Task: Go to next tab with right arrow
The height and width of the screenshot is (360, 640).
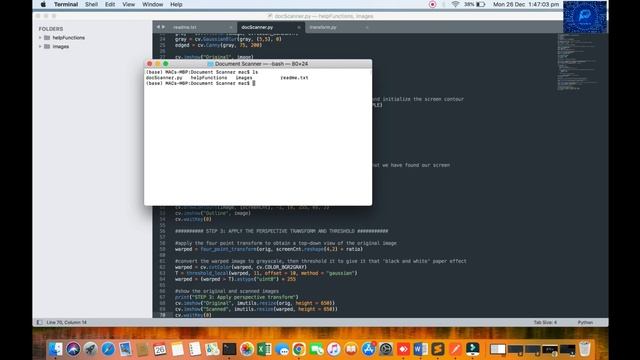Action: coord(164,27)
